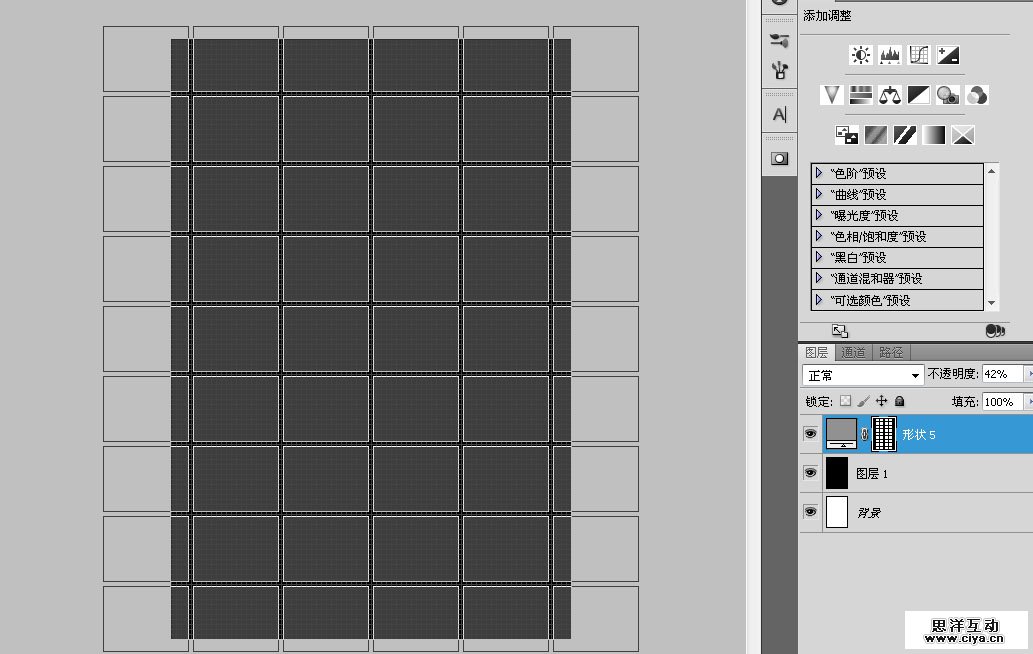Open the 不透明度 opacity slider arrow
1033x654 pixels.
tap(1028, 374)
